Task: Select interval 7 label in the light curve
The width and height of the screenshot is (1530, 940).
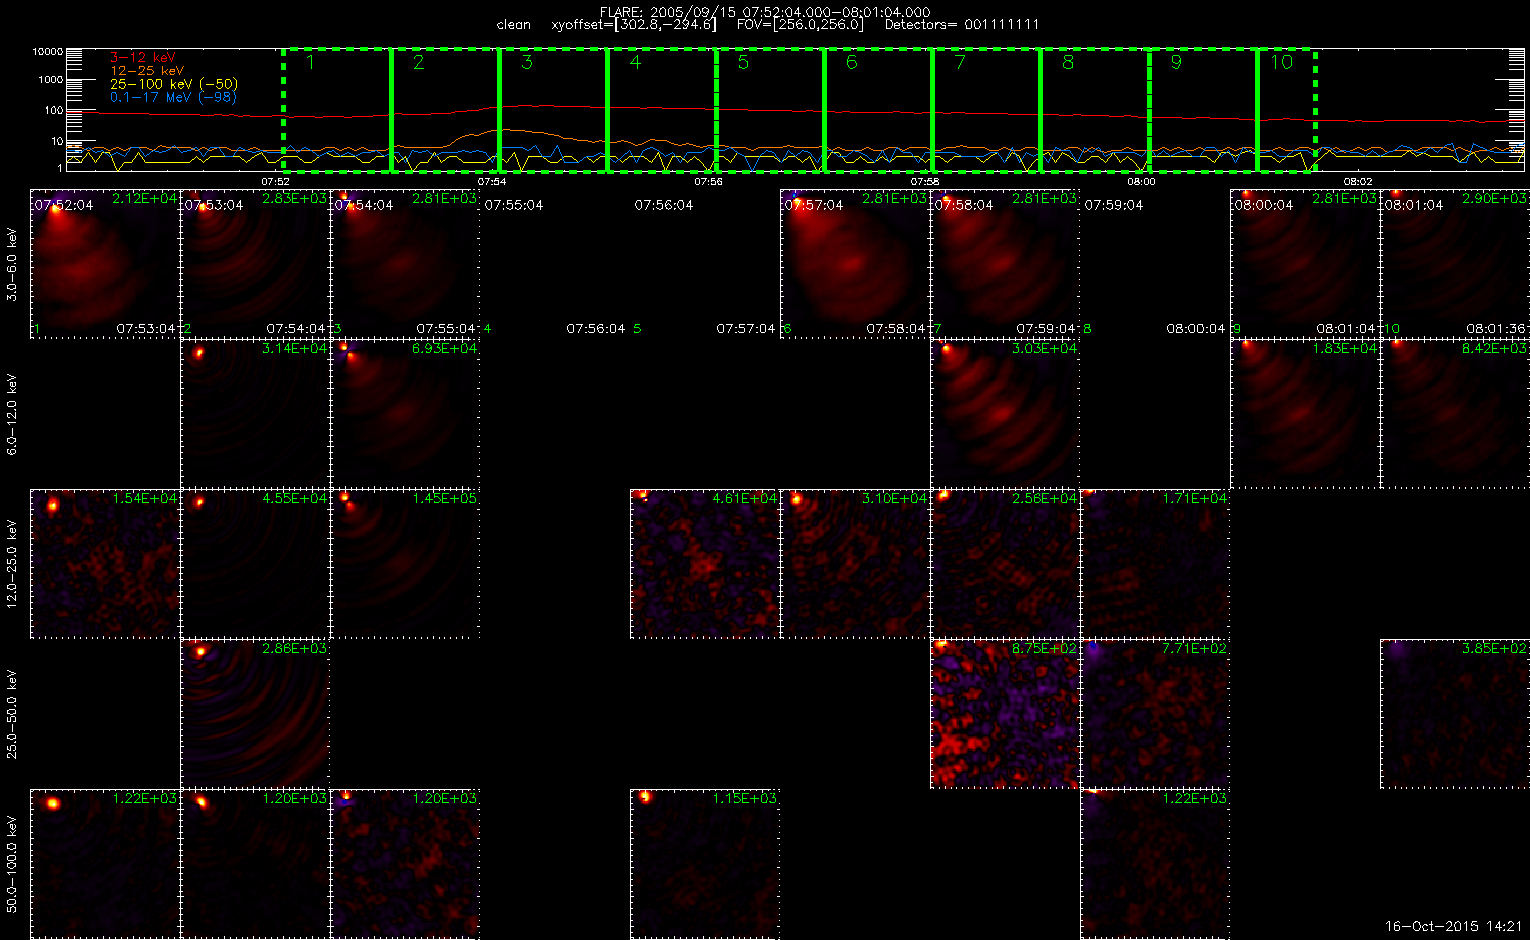Action: (960, 62)
